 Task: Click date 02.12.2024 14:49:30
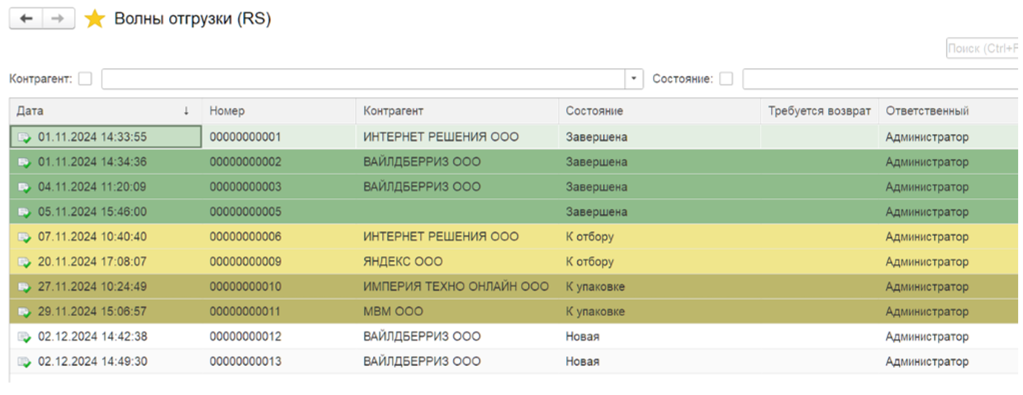coord(92,362)
